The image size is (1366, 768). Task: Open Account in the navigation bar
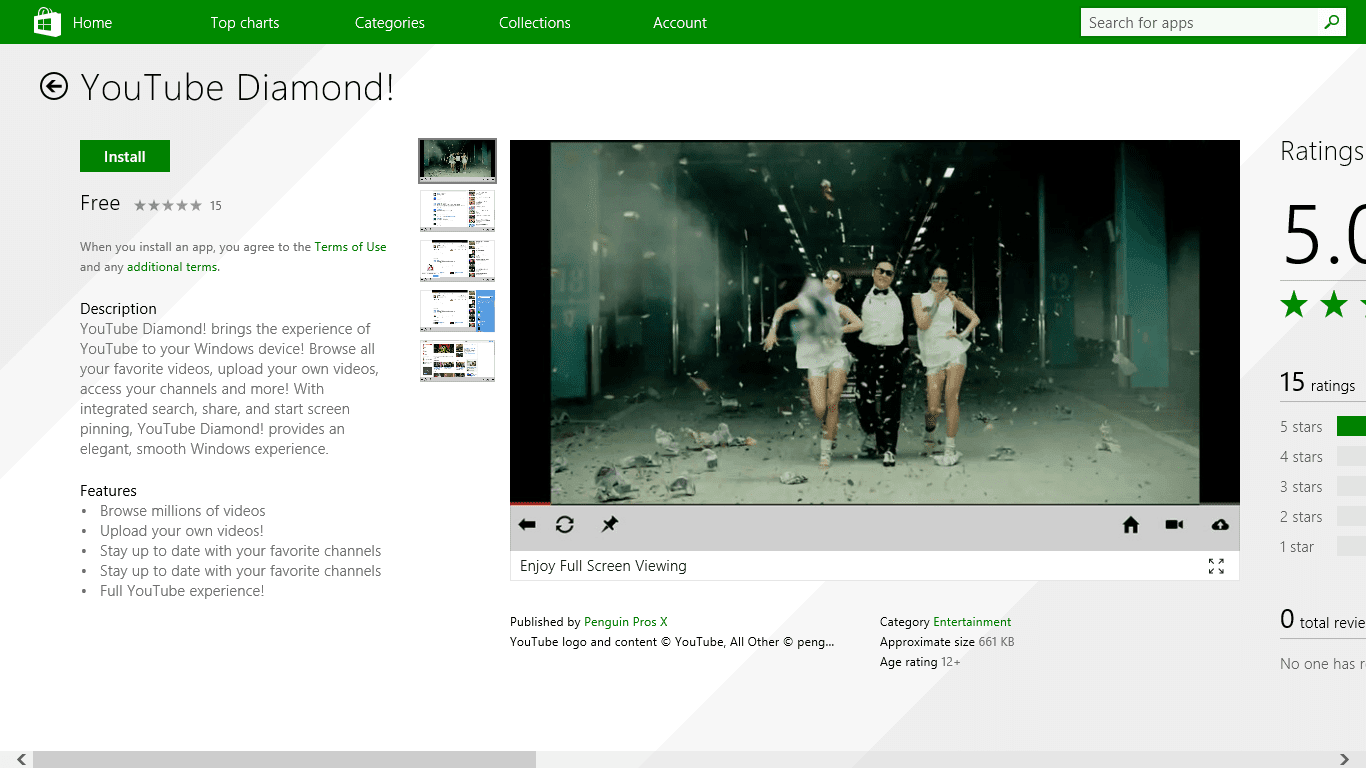pos(680,23)
